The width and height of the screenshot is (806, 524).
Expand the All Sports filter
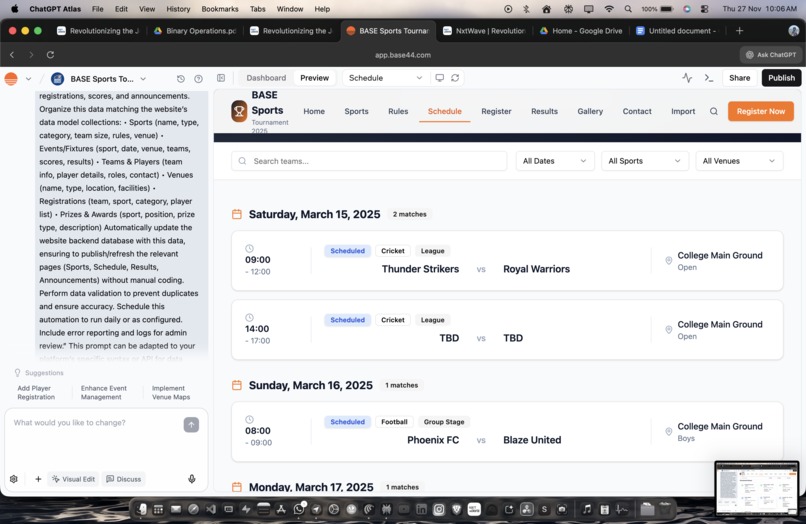645,161
